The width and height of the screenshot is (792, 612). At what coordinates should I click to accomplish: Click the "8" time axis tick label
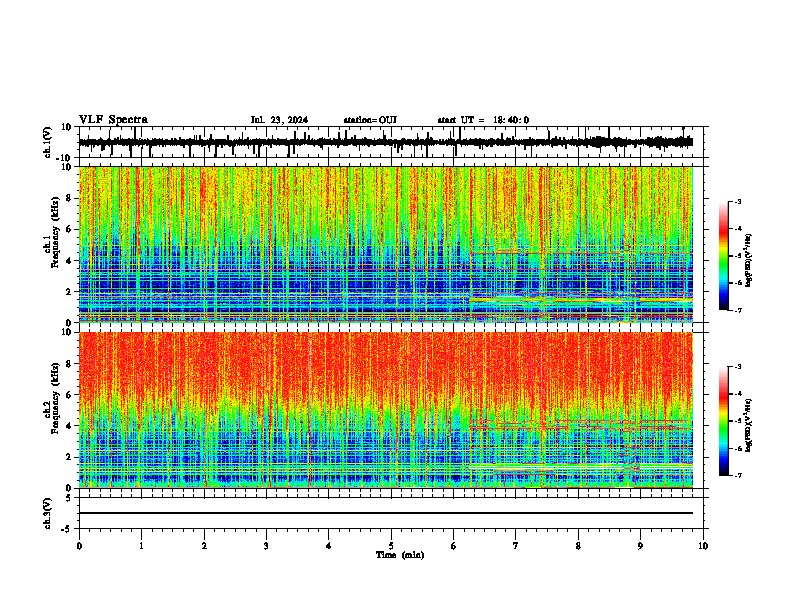(x=578, y=546)
